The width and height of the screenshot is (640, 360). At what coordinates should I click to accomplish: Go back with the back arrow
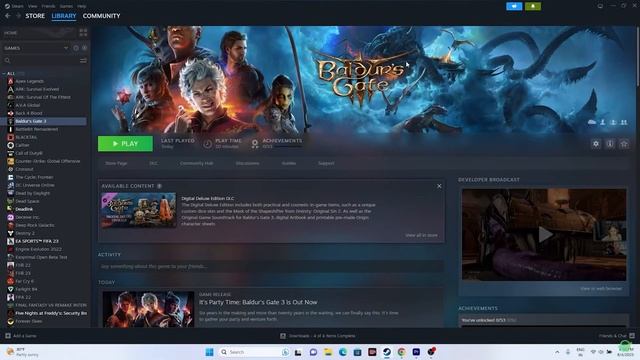click(x=8, y=16)
